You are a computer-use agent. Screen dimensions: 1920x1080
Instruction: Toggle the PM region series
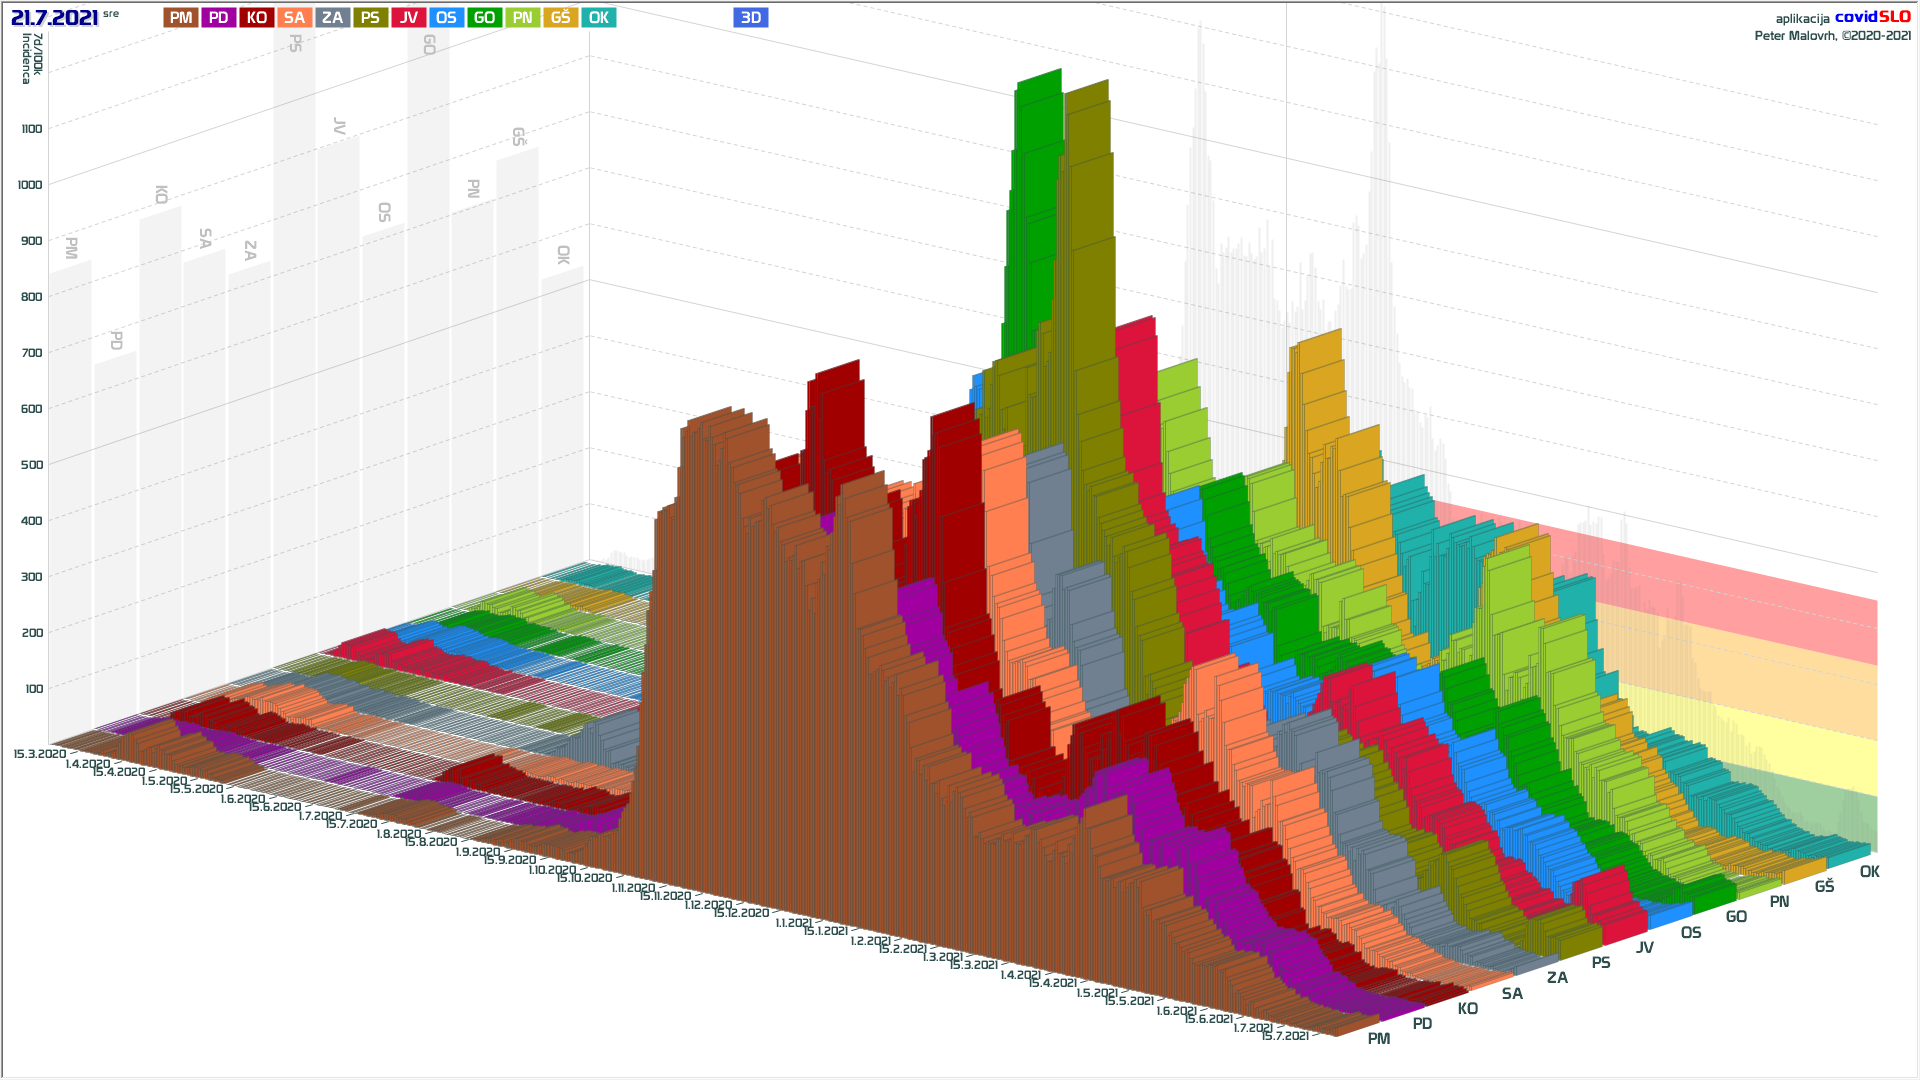click(x=181, y=18)
